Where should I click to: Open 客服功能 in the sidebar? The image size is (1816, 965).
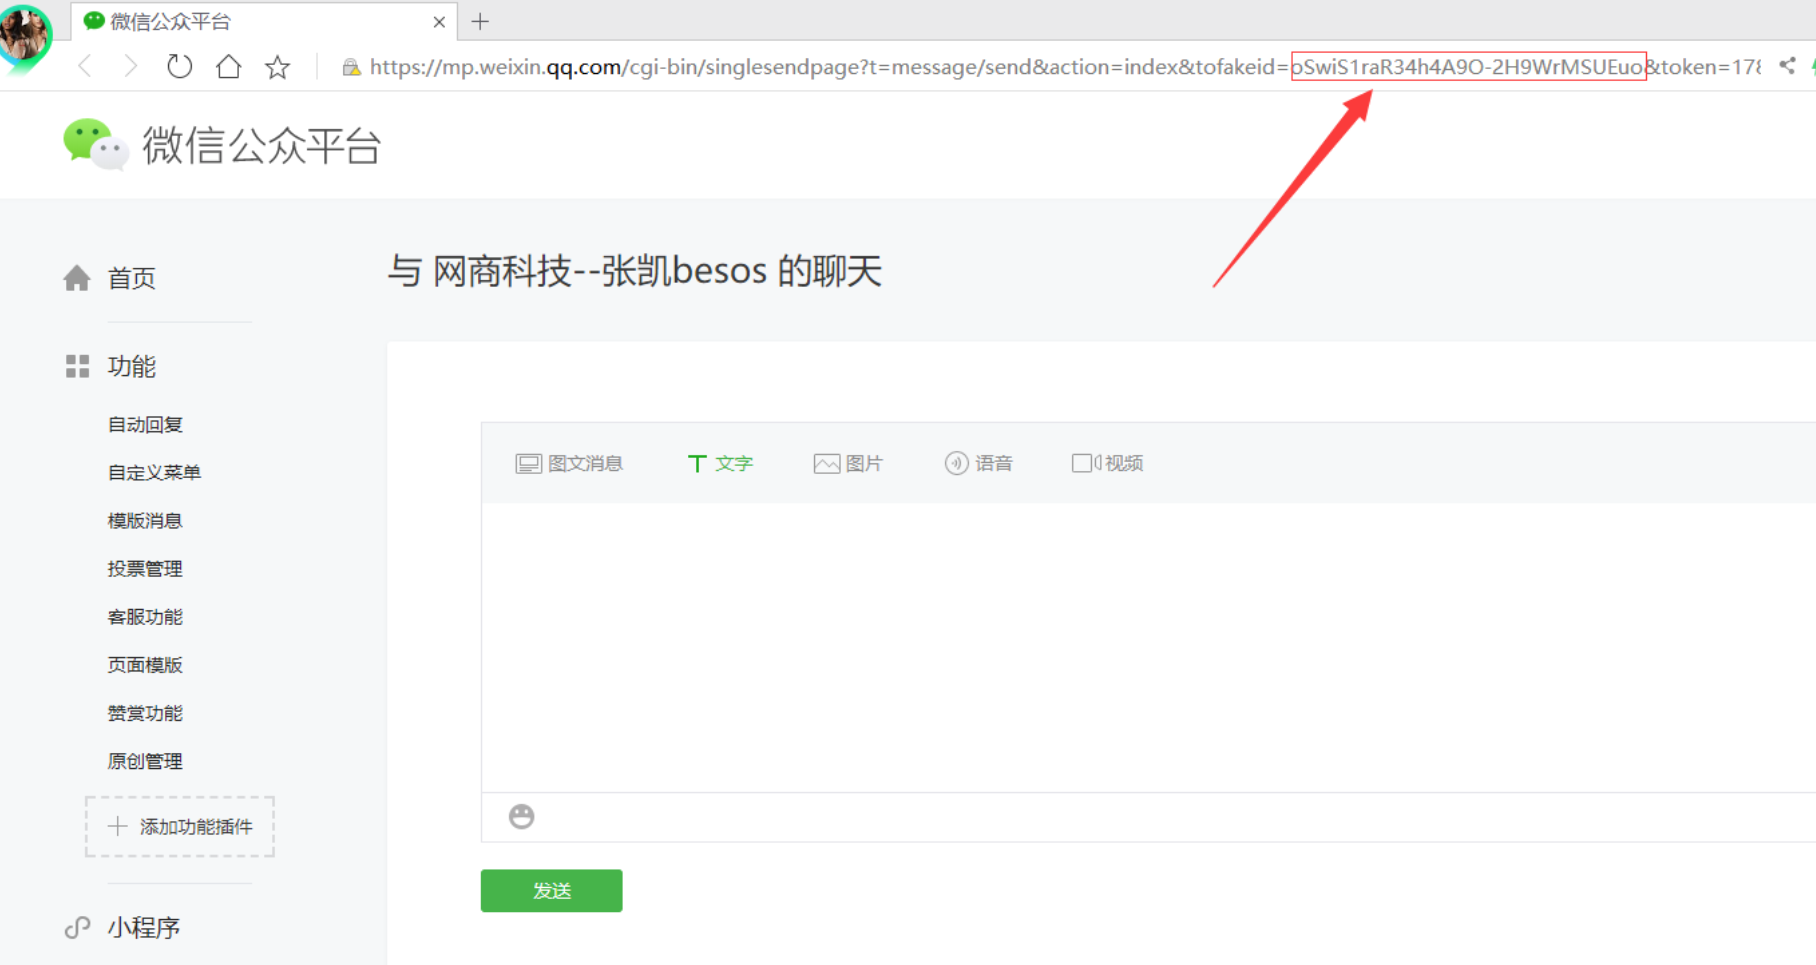145,616
